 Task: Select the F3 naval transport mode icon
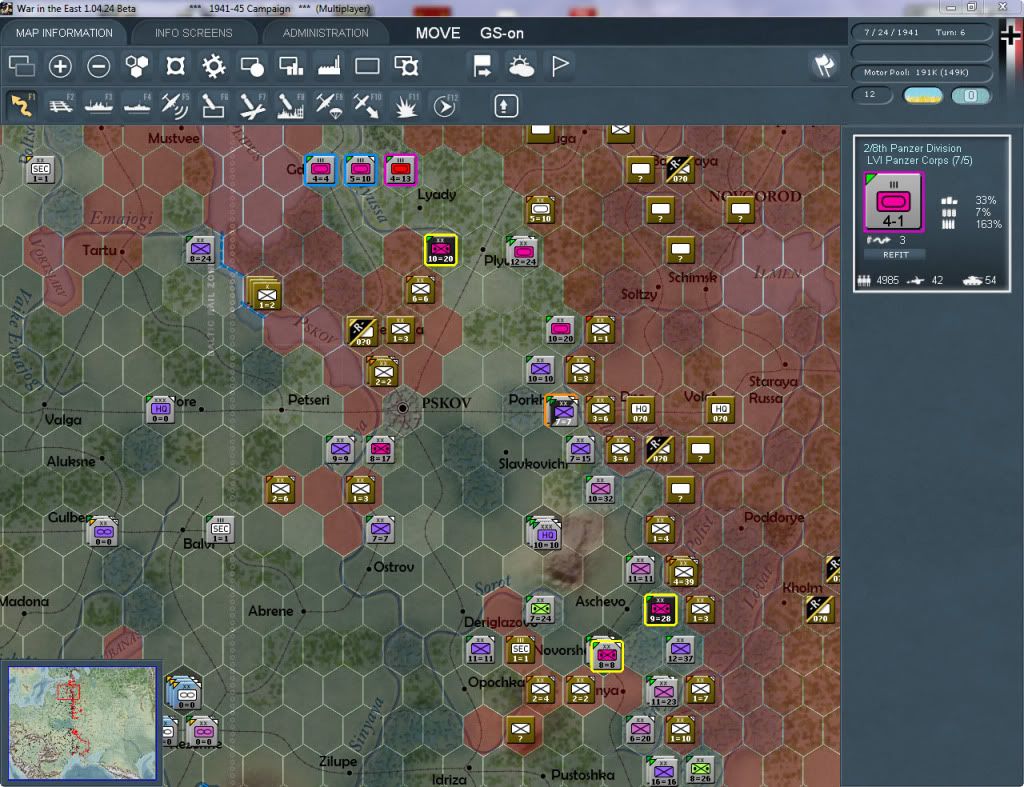tap(99, 105)
